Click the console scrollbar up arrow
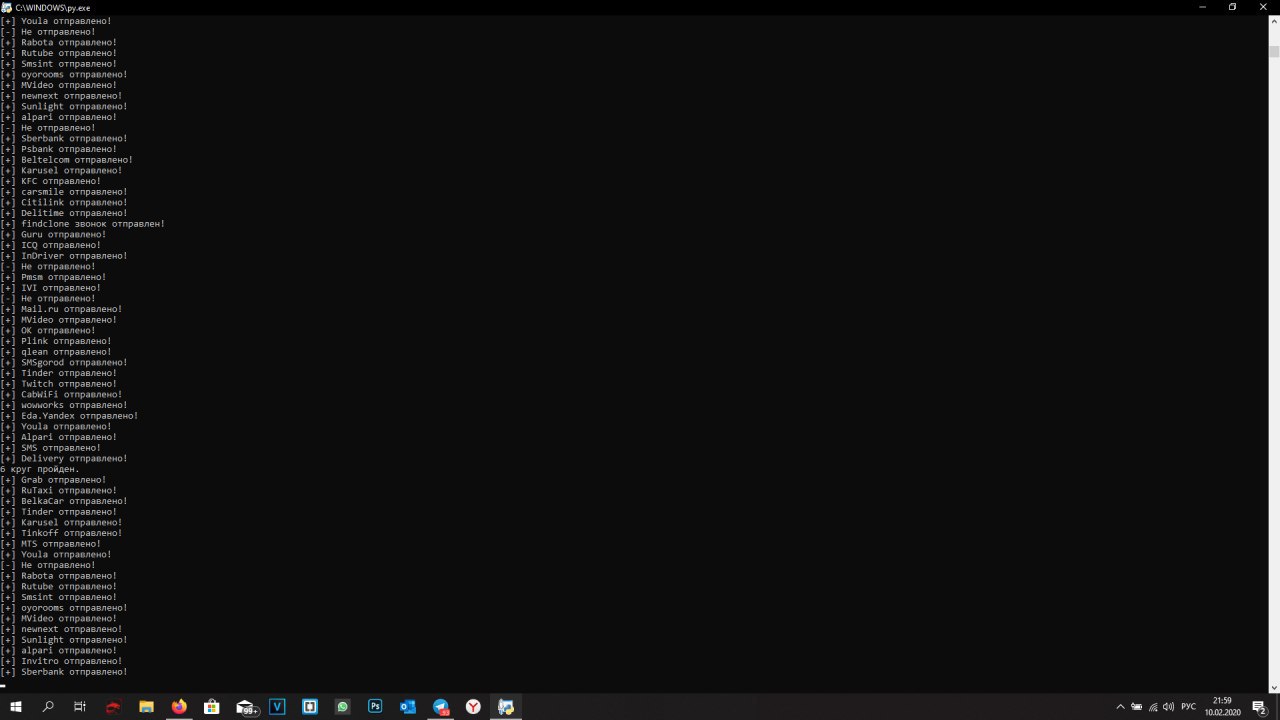 (x=1274, y=20)
